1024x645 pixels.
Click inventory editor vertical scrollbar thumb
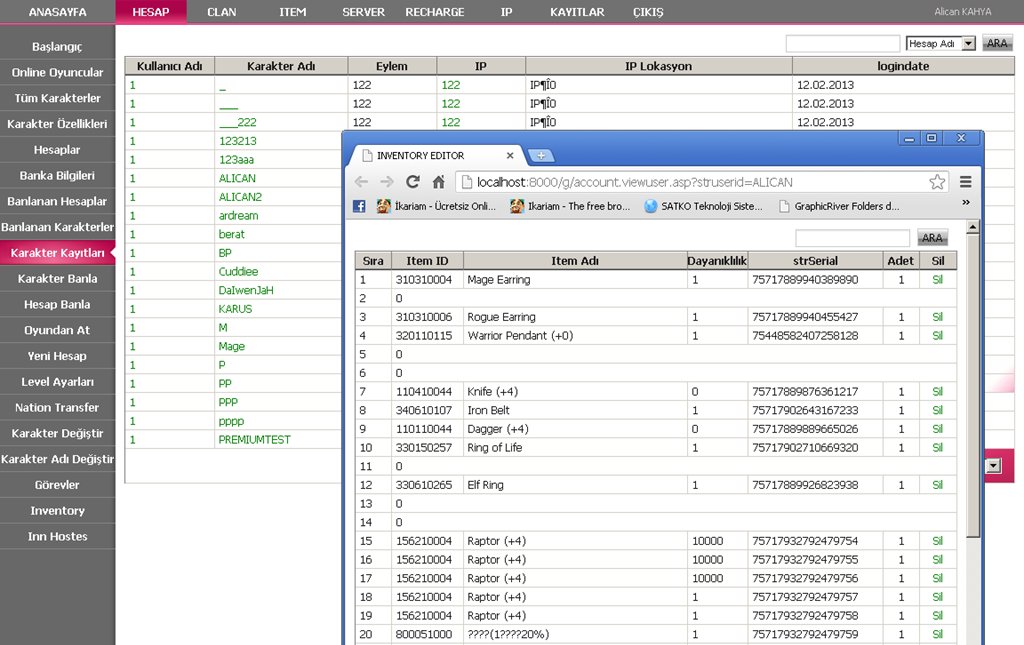point(972,385)
